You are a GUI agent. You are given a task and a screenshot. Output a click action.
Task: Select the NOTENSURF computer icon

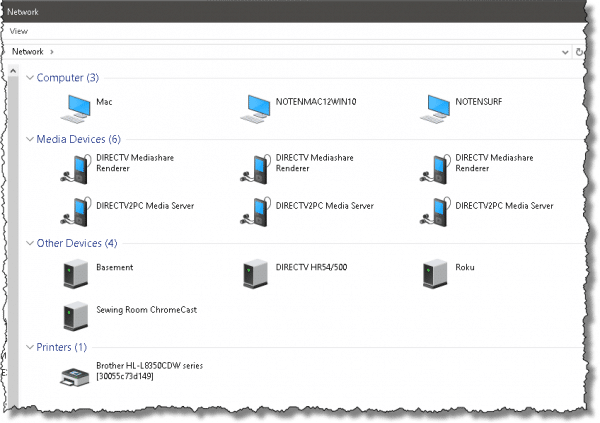tap(435, 109)
